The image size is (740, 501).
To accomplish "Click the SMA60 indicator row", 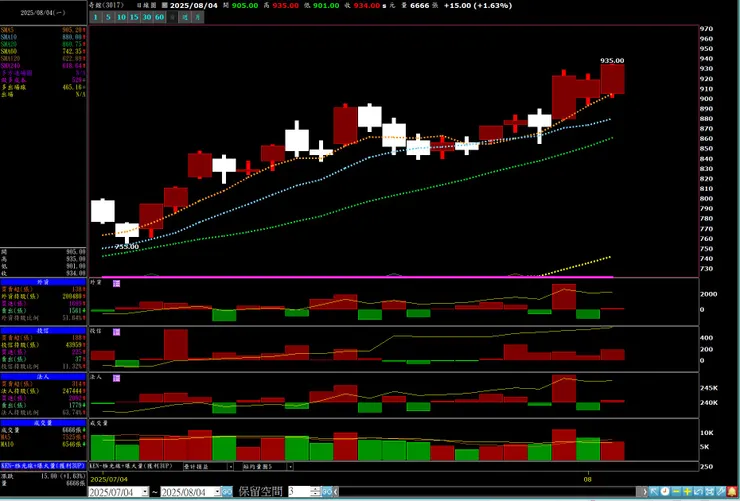I will (43, 51).
